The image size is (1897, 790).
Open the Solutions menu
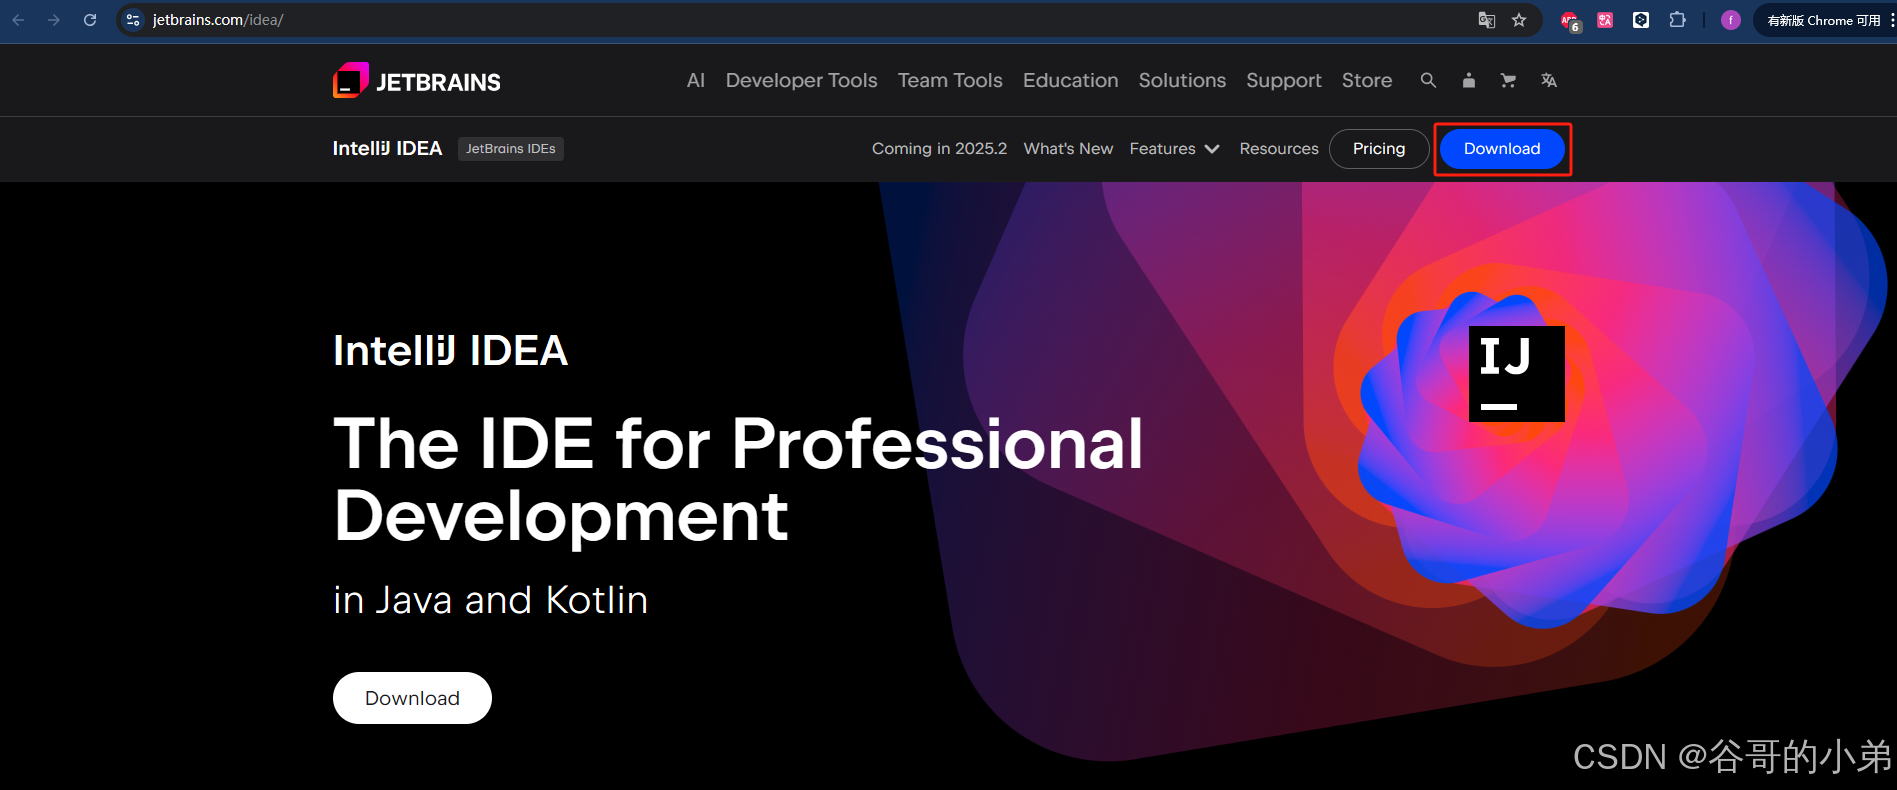(1182, 80)
